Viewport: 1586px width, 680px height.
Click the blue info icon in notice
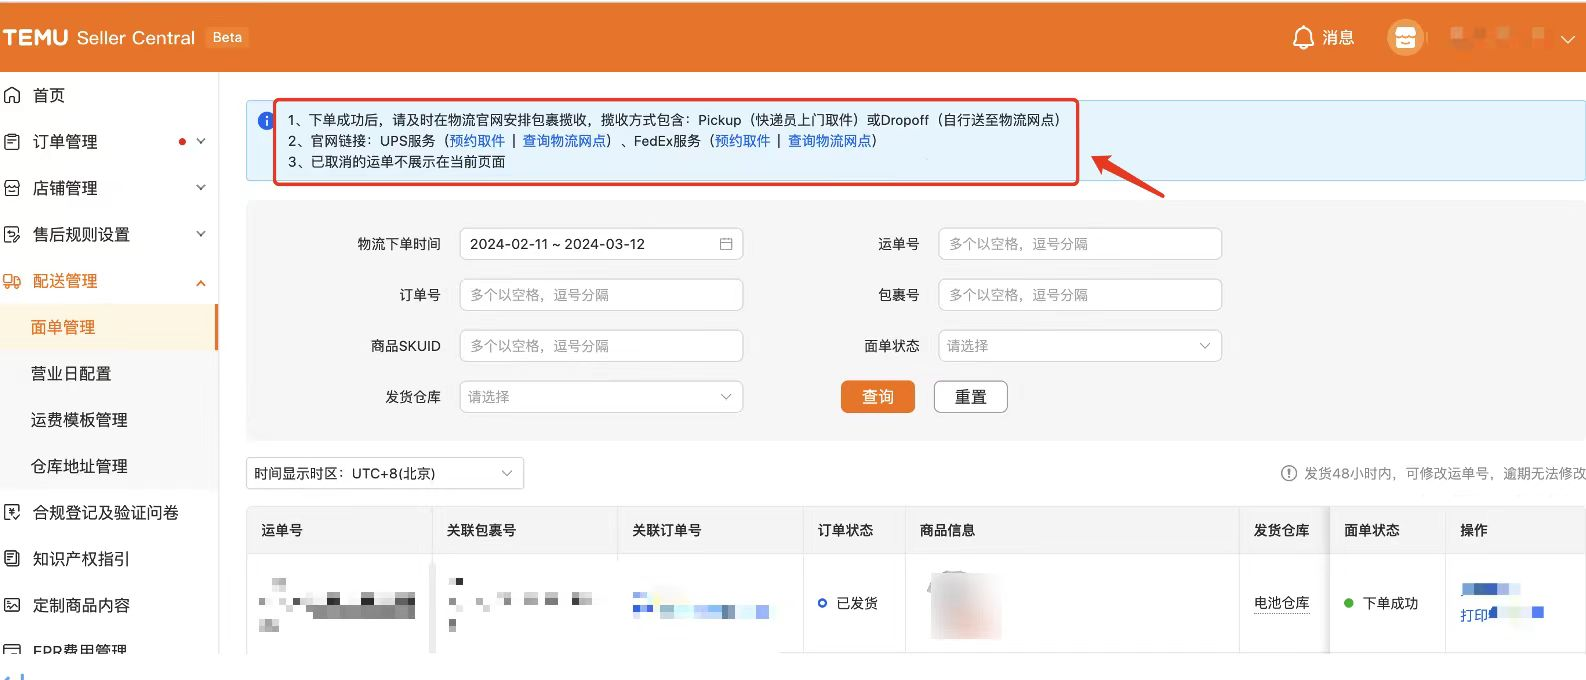pyautogui.click(x=266, y=121)
